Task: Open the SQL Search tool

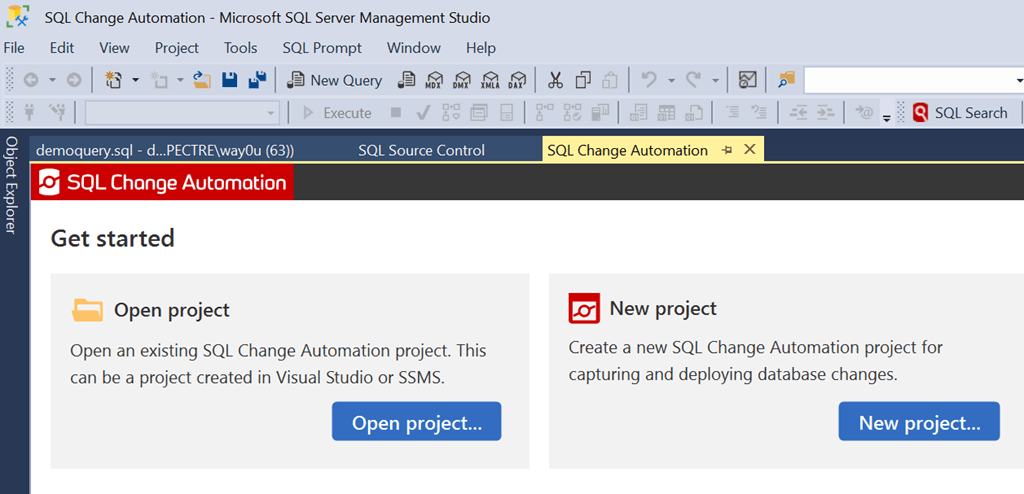Action: [x=961, y=113]
